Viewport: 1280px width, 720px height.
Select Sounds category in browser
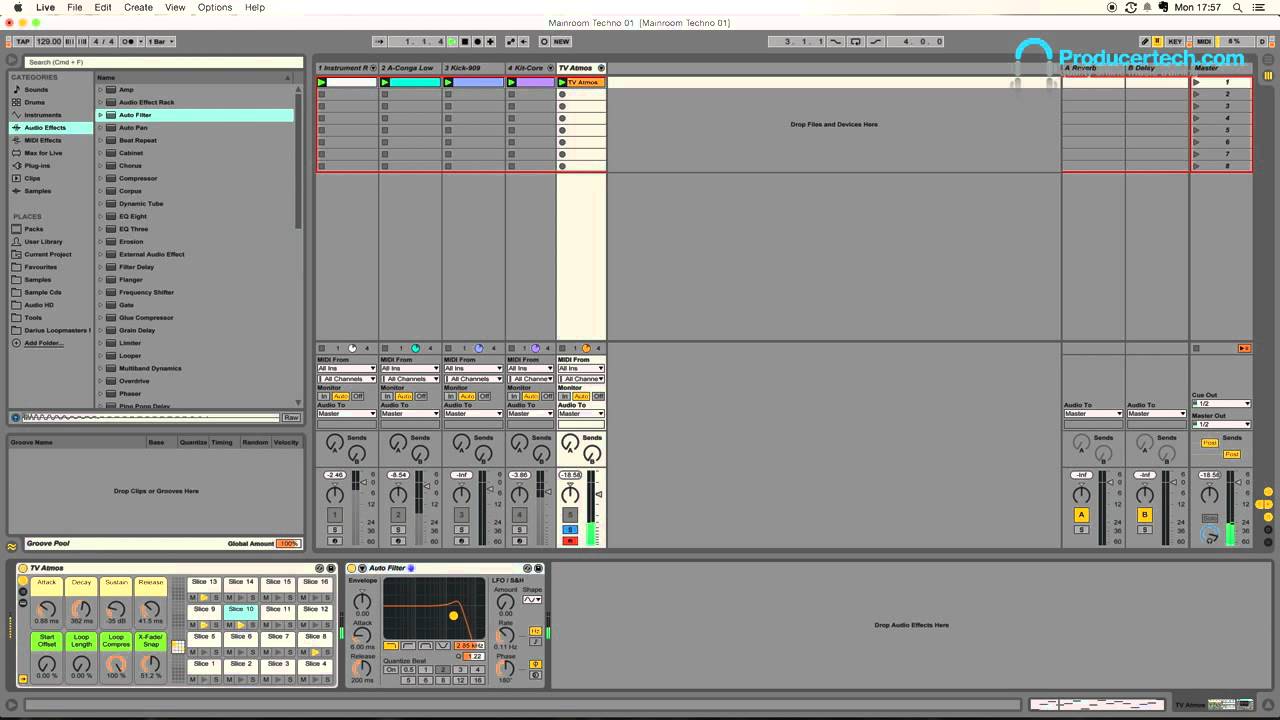(36, 90)
